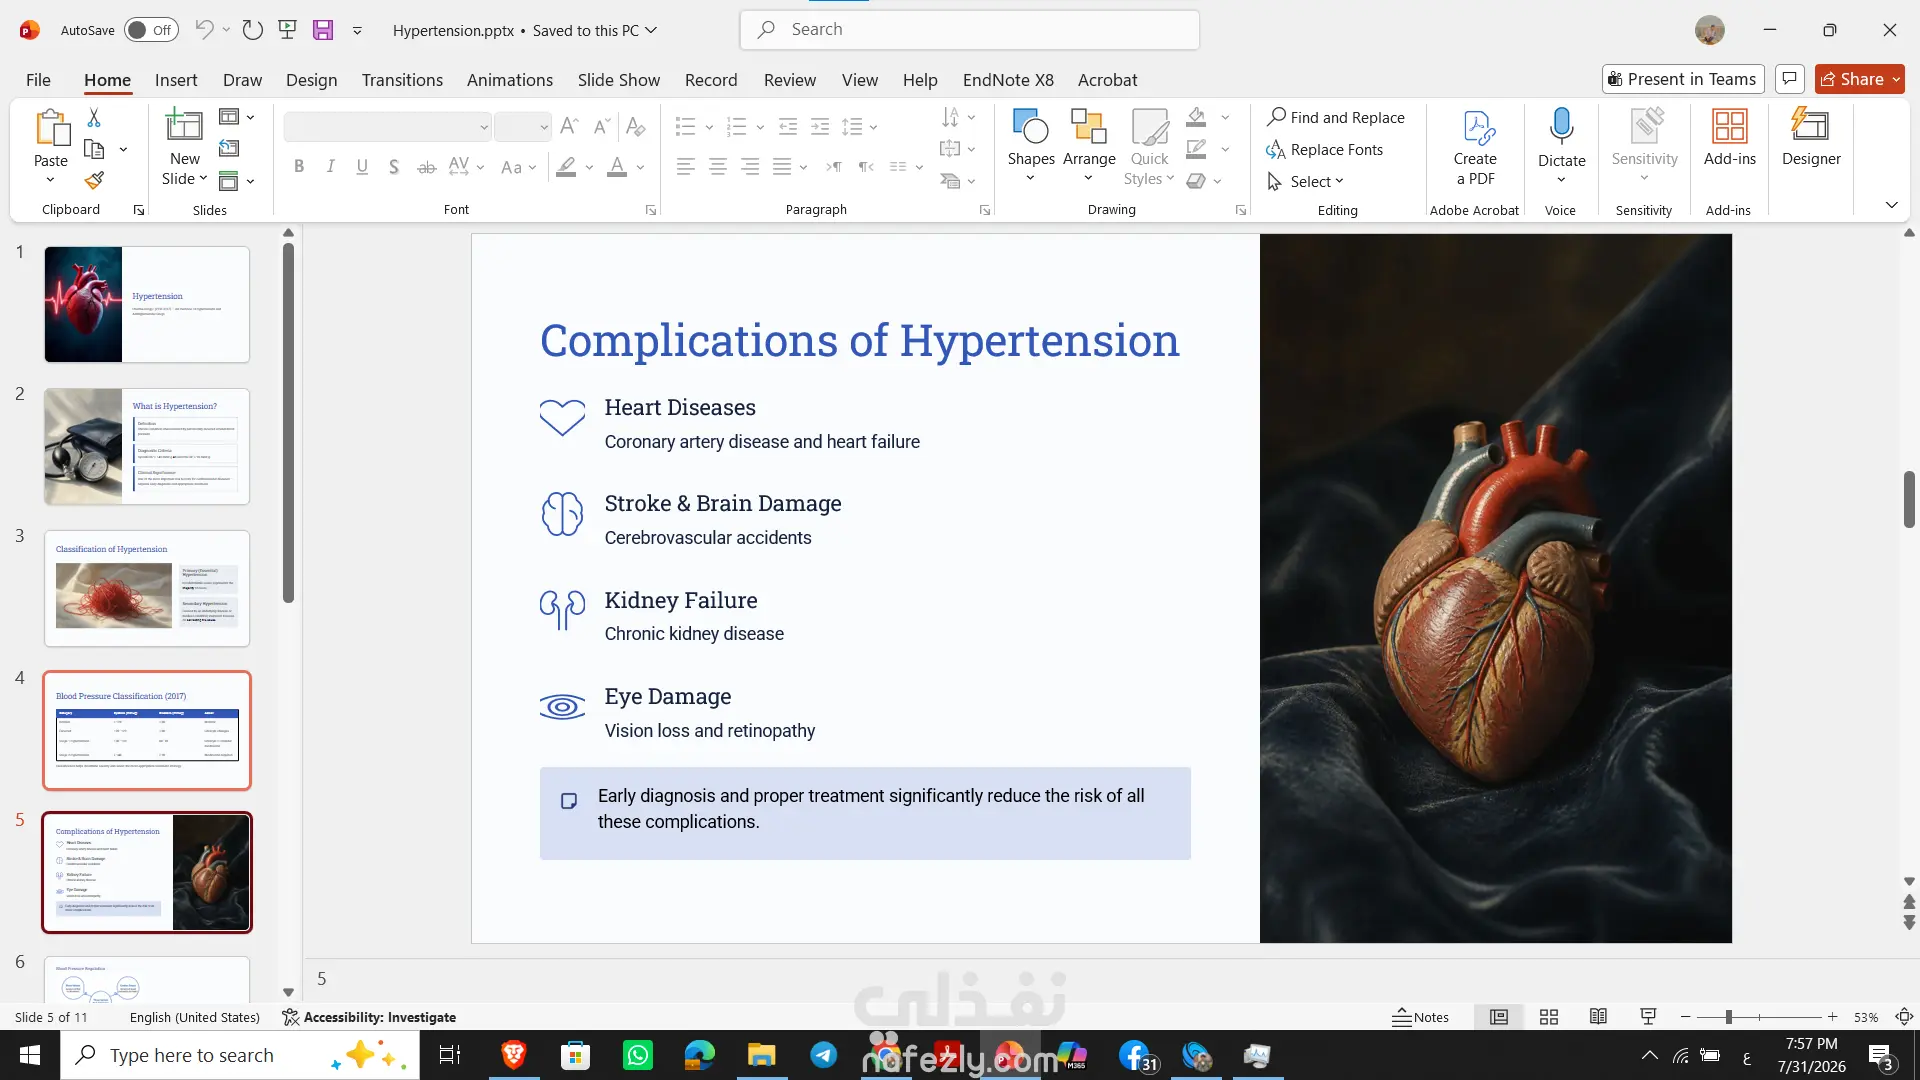Viewport: 1920px width, 1080px height.
Task: Click the Format Painter brush icon
Action: click(x=94, y=181)
